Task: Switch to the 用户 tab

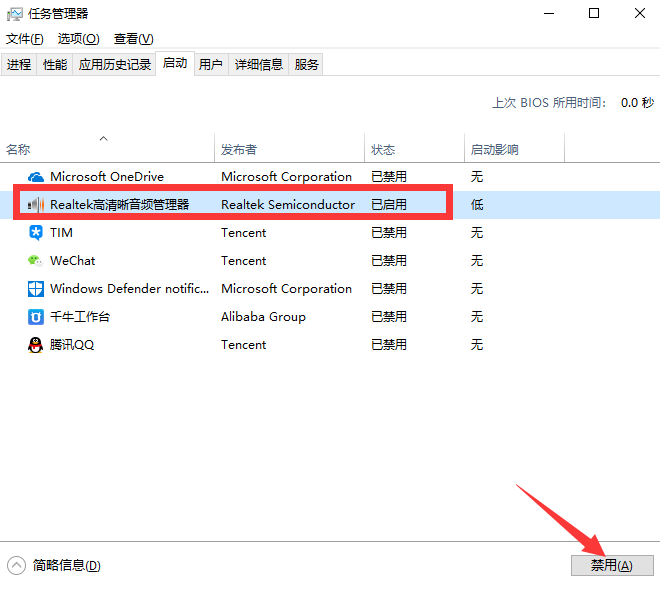Action: tap(211, 64)
